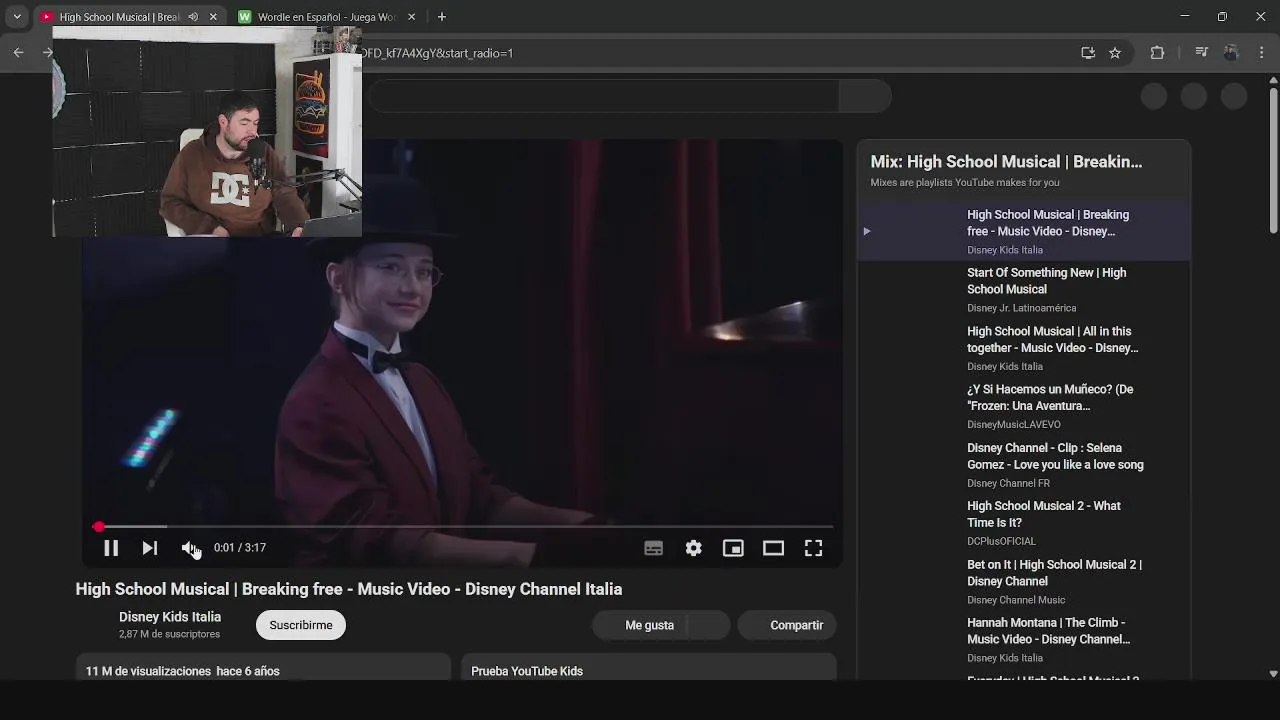Toggle subtitles on the video player
Viewport: 1280px width, 720px height.
[653, 548]
